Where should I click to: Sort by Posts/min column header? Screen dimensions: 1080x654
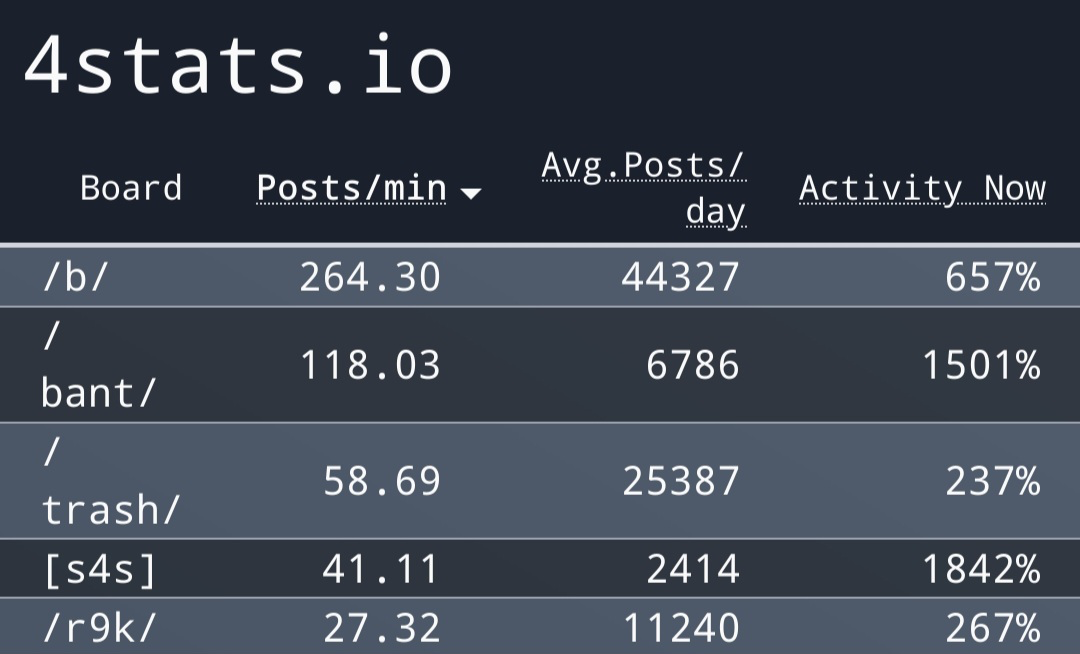tap(351, 189)
